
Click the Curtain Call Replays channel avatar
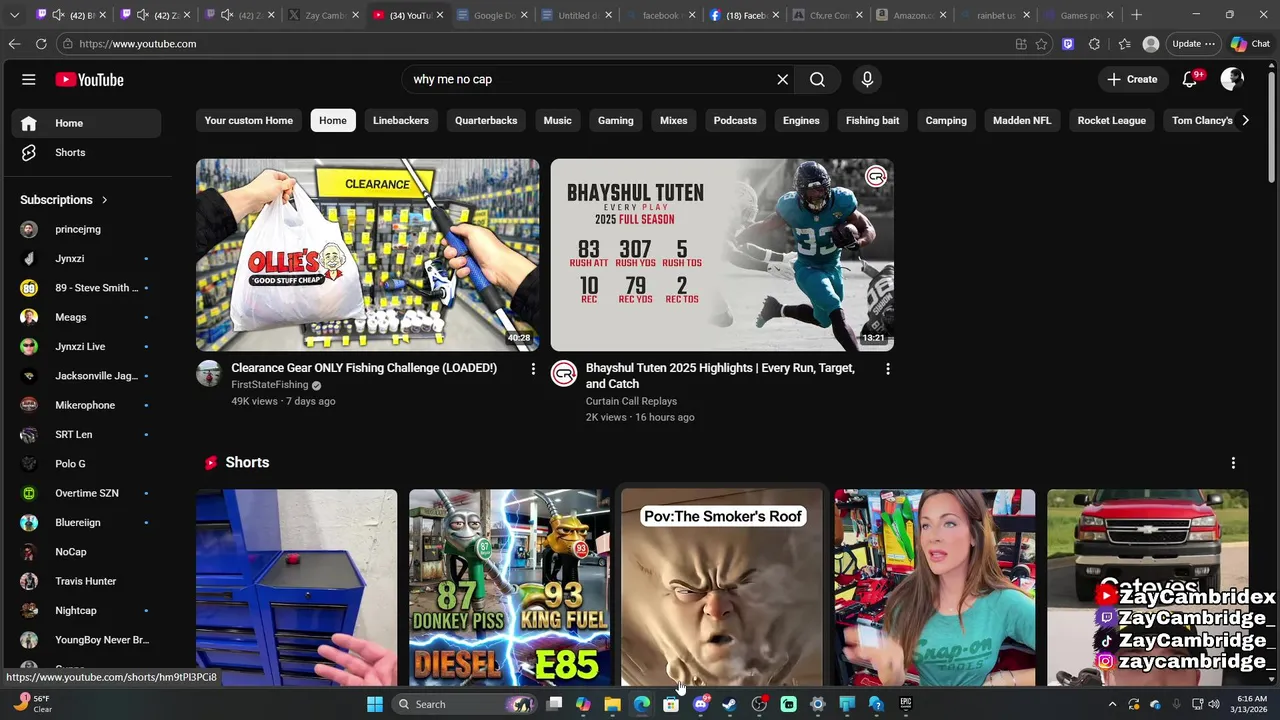point(564,374)
